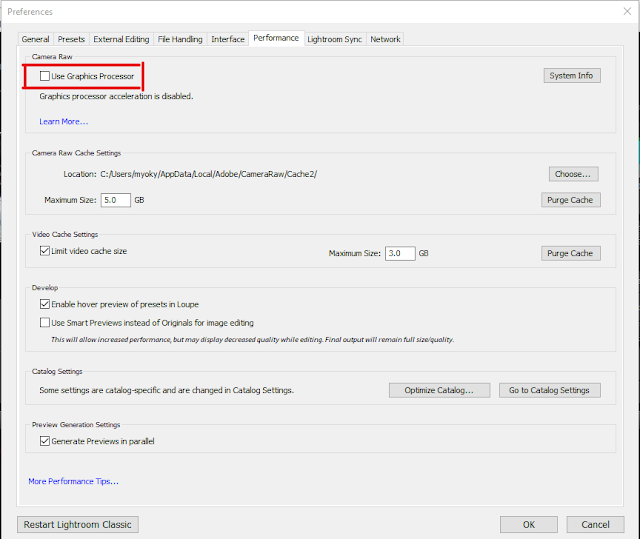
Task: Toggle Generate Previews in parallel checkbox
Action: 45,441
